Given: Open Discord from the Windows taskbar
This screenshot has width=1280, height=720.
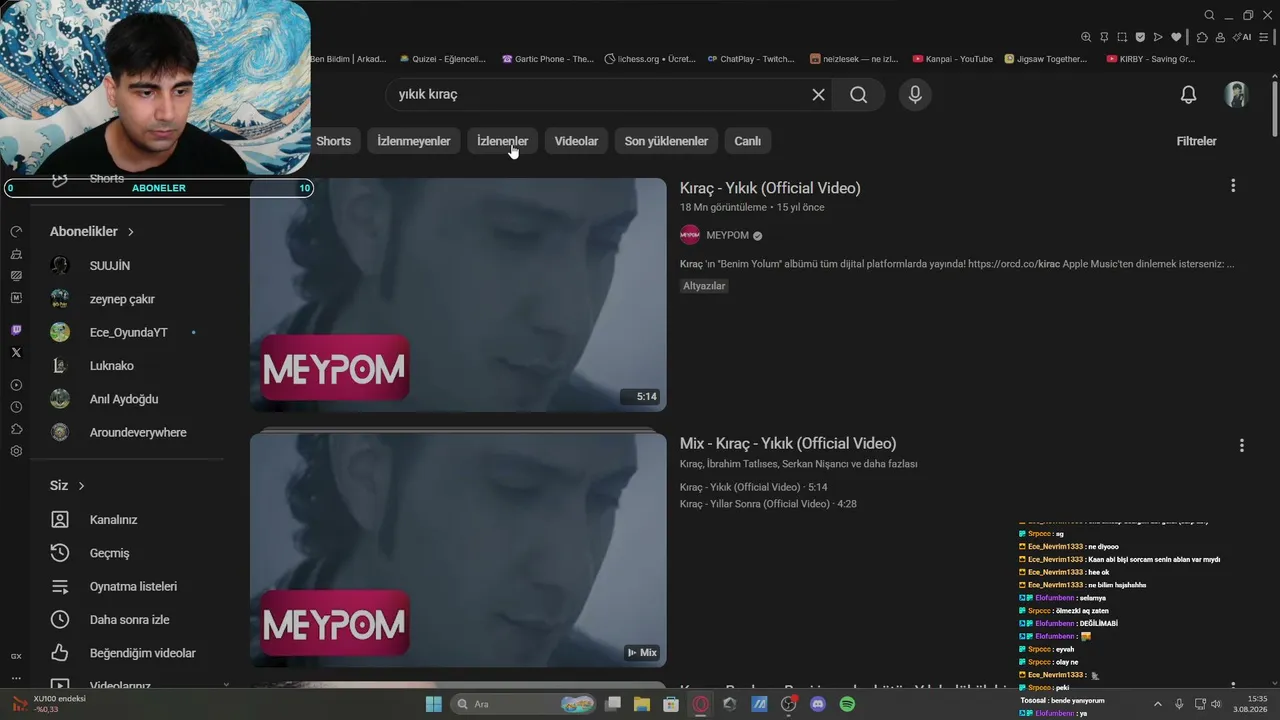Looking at the screenshot, I should click(818, 704).
